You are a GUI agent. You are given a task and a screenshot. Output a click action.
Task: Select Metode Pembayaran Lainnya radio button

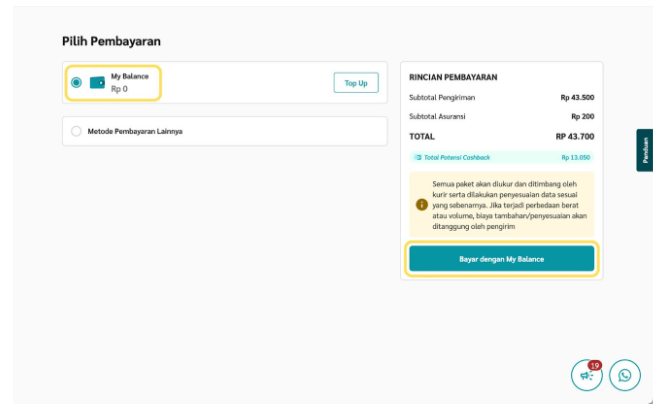[76, 131]
